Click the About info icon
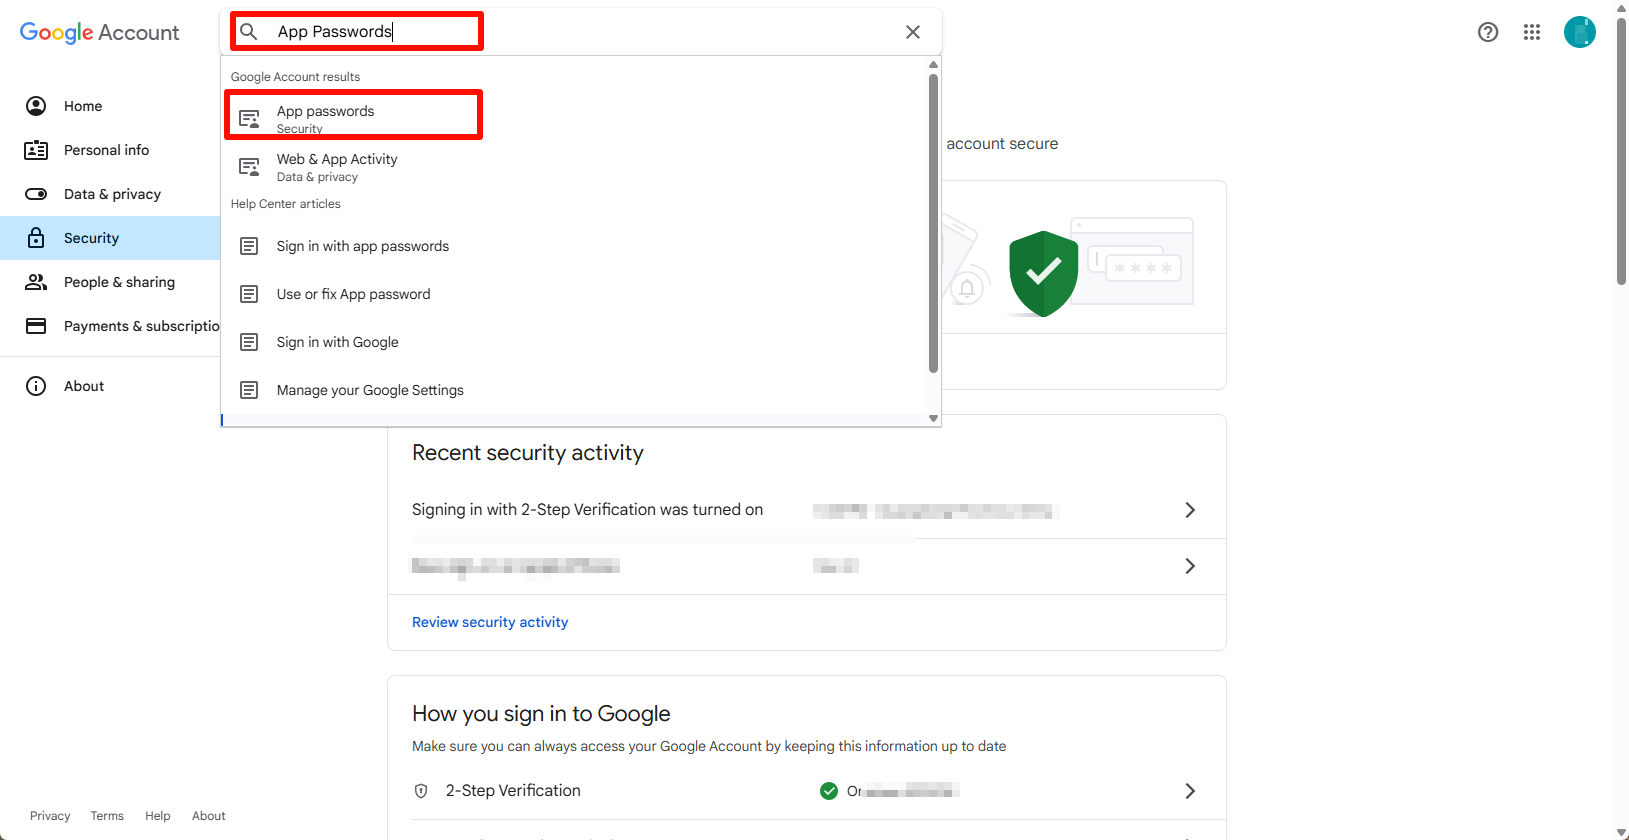The width and height of the screenshot is (1629, 840). coord(36,386)
